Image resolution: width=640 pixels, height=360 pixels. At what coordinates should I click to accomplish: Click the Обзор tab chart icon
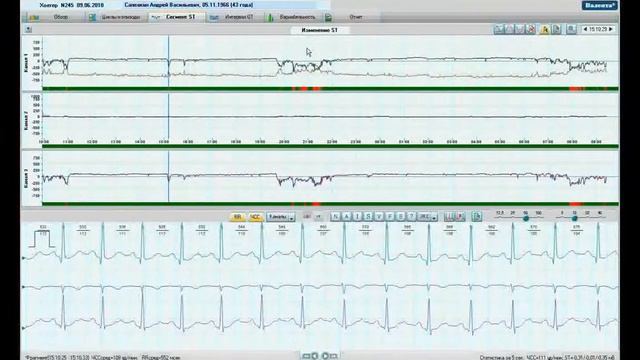pos(34,18)
